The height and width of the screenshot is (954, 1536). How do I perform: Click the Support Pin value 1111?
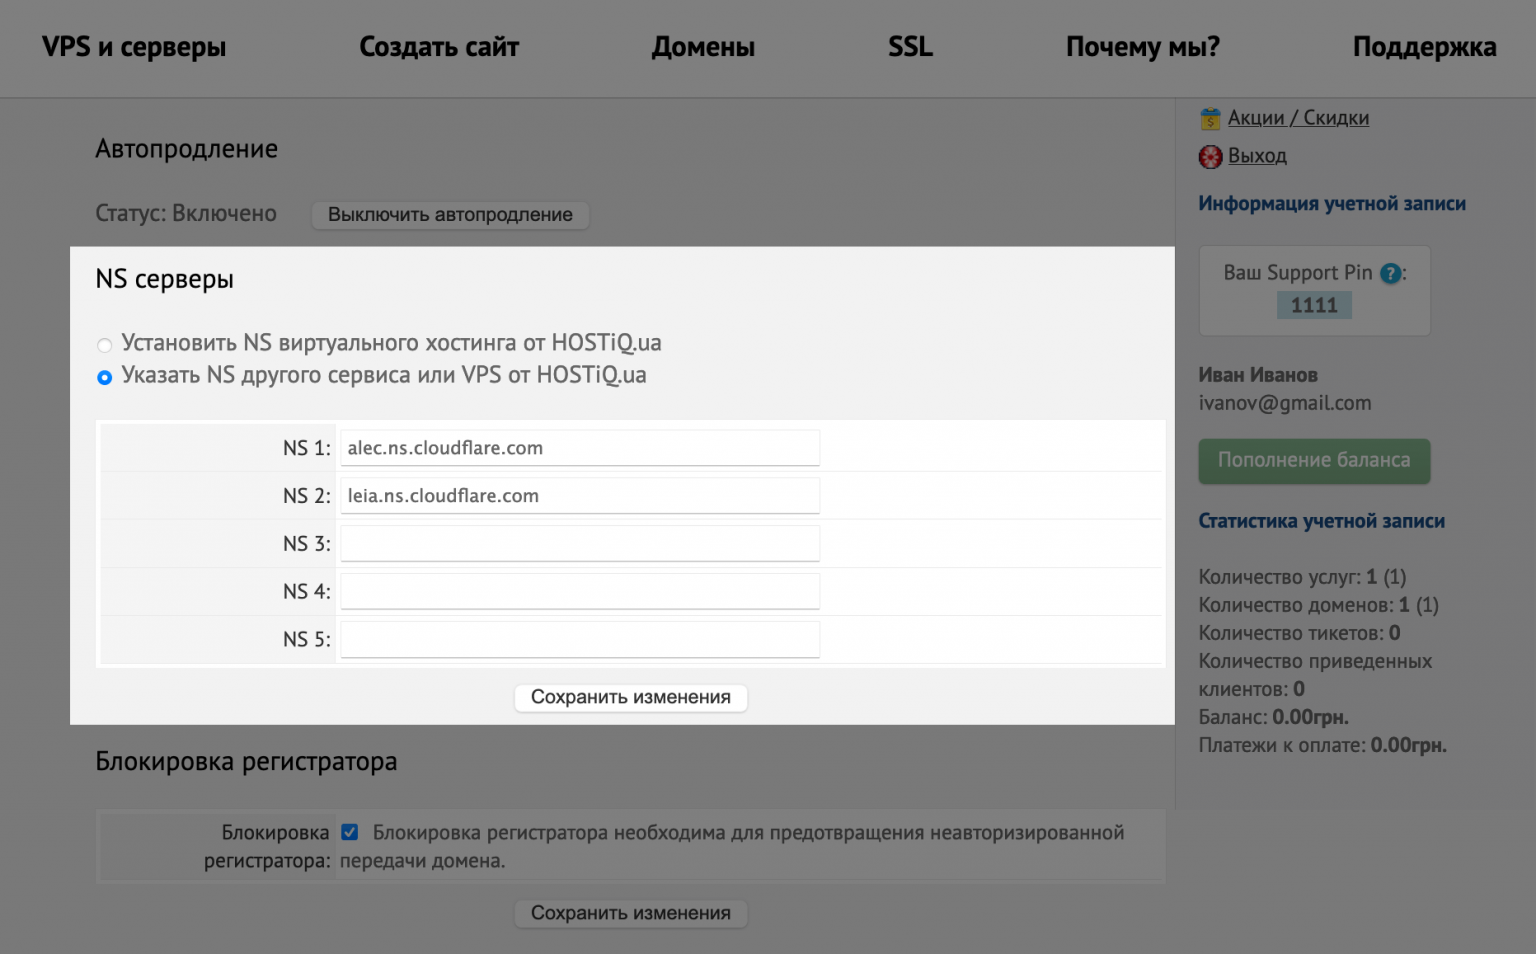(1314, 305)
